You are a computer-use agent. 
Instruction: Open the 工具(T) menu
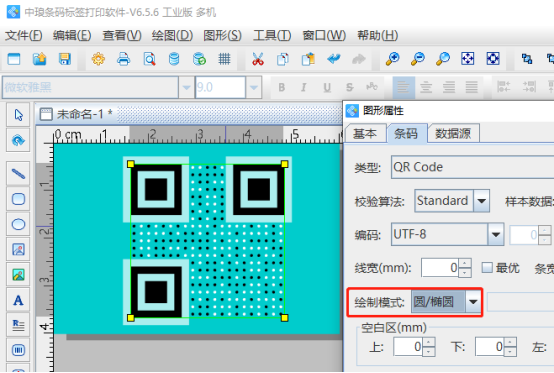pyautogui.click(x=272, y=36)
